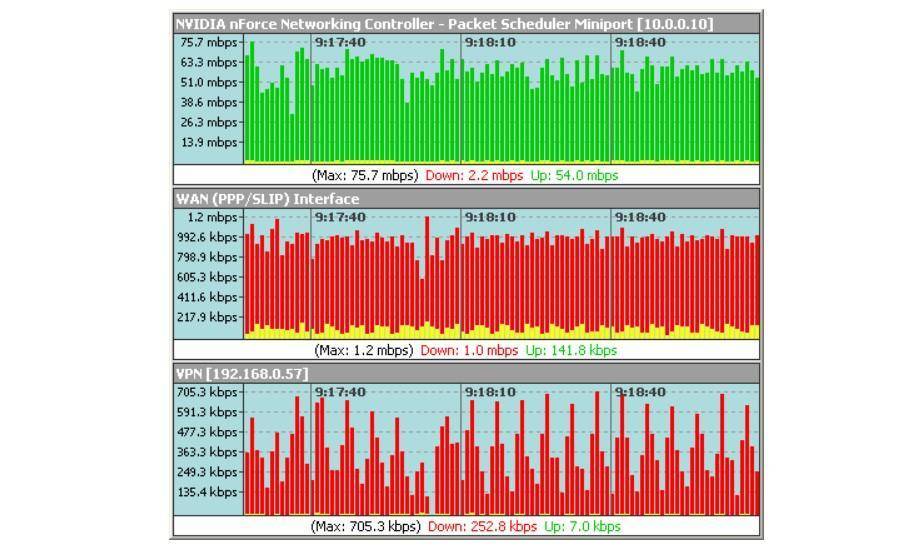Click the 9:17:40 marker in WAN graph
919x548 pixels.
[341, 217]
